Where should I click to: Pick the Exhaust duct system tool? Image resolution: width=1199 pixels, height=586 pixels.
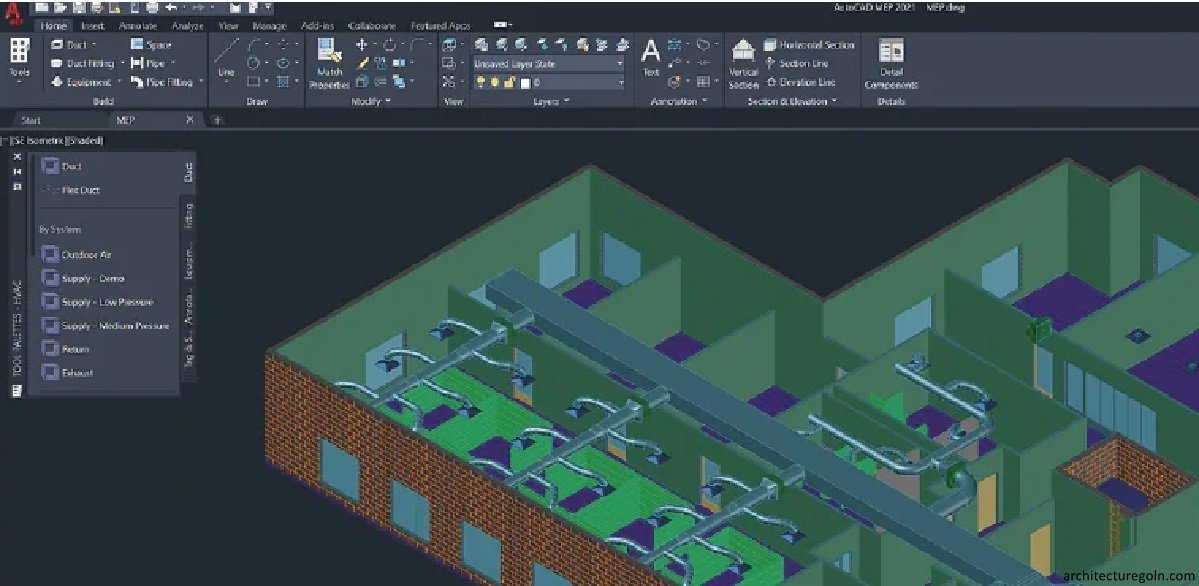(76, 373)
